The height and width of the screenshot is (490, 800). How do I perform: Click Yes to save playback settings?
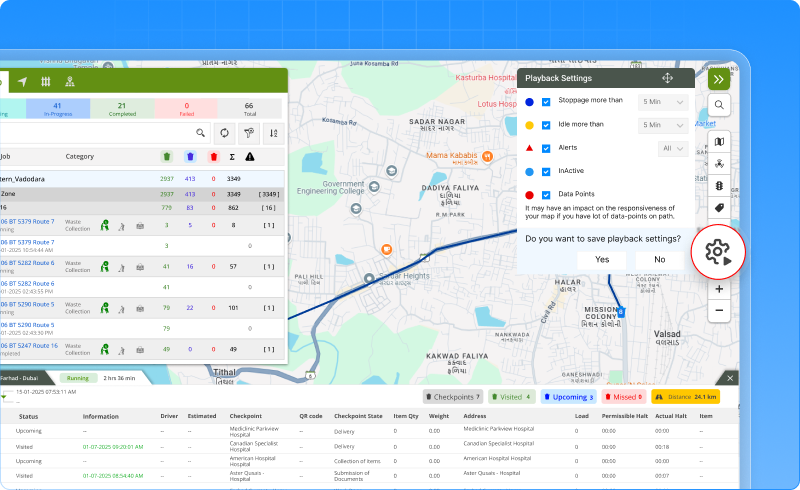[602, 259]
